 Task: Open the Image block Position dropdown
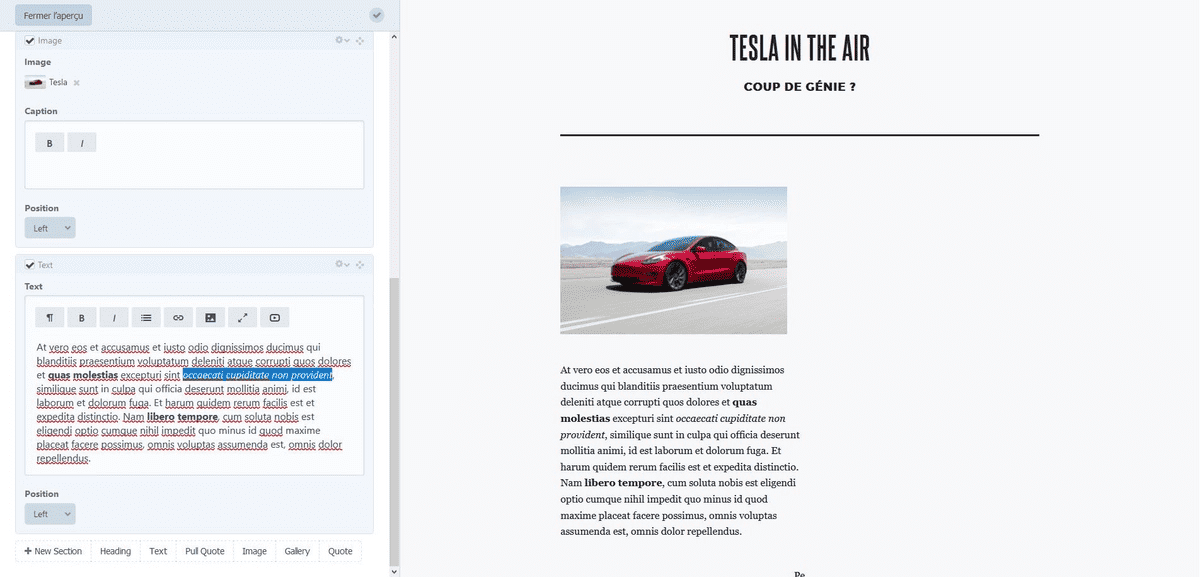click(50, 228)
